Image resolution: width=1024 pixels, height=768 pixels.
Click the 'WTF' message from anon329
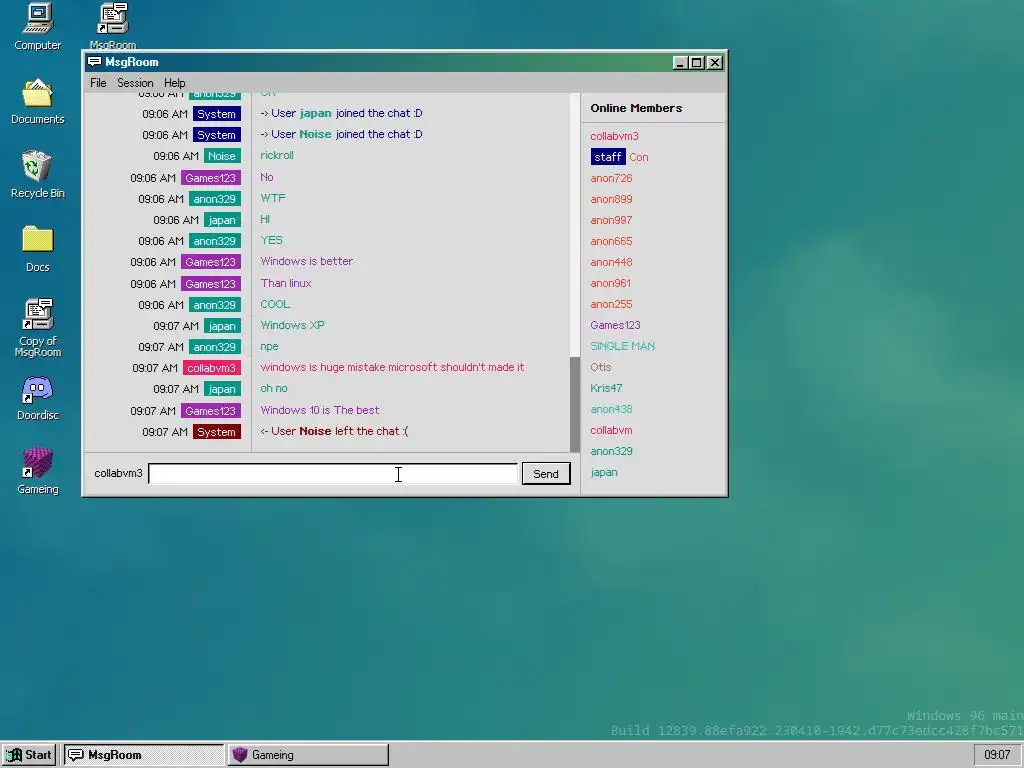tap(273, 198)
